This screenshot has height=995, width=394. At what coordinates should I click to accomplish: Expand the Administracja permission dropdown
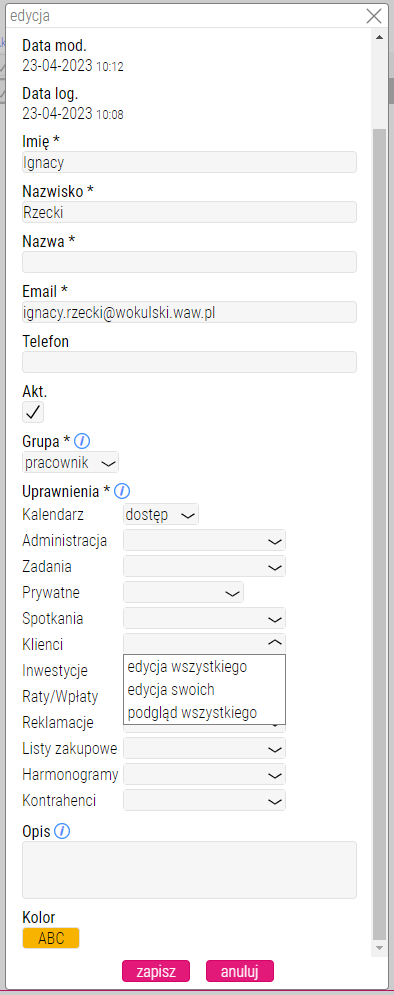(204, 541)
